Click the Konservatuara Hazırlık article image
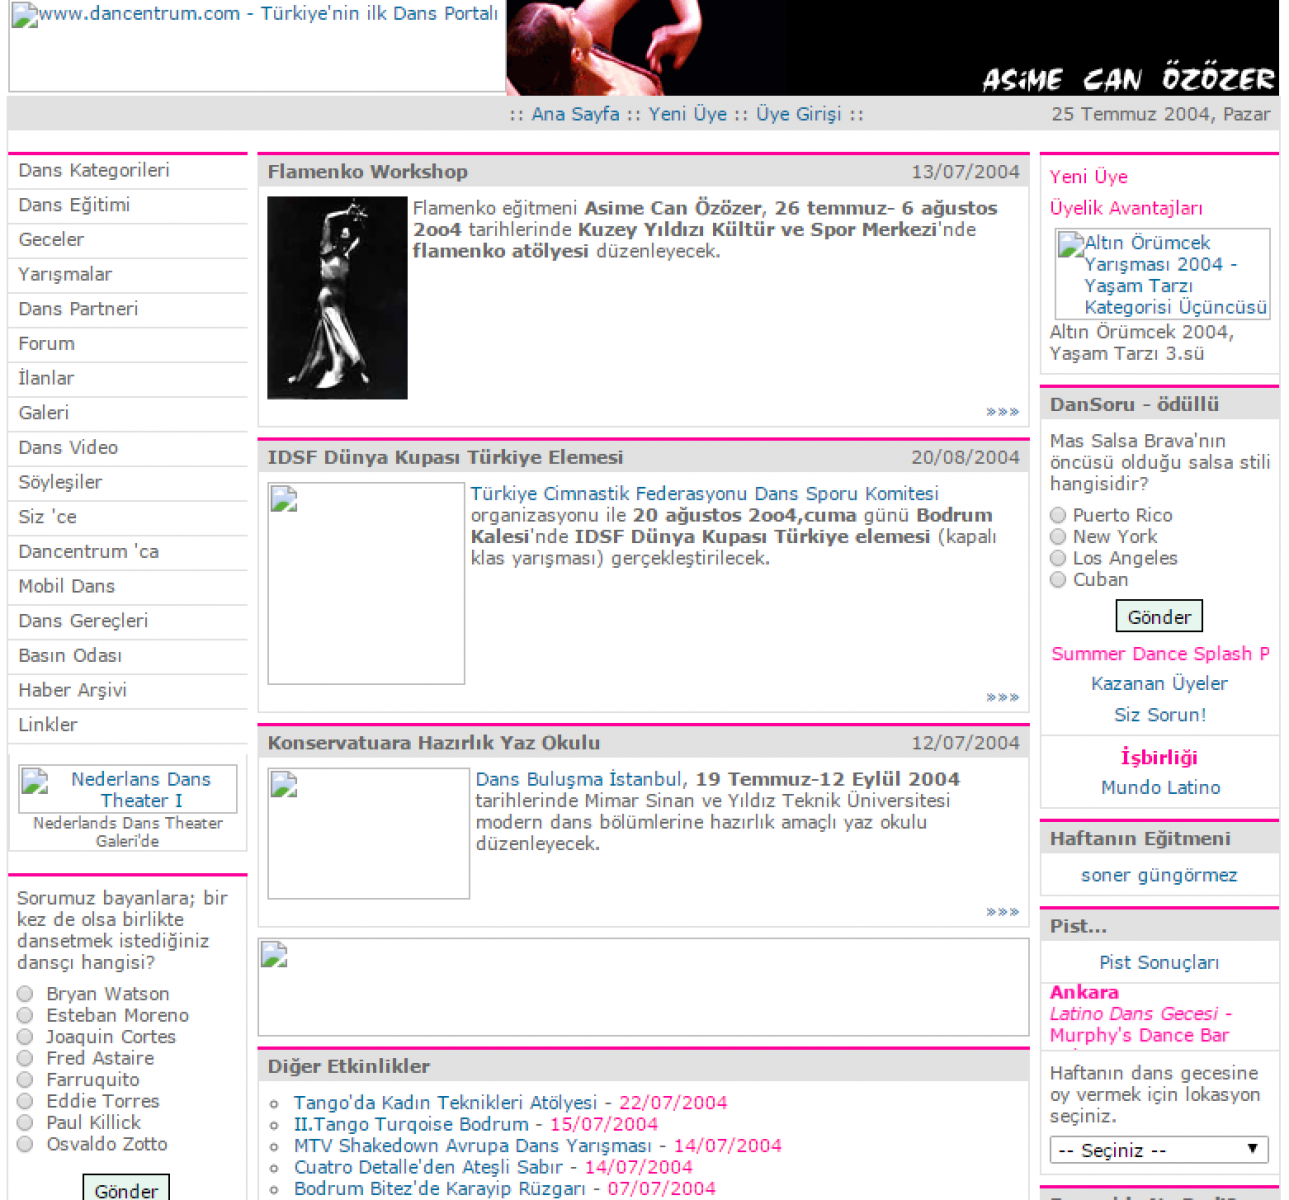 tap(368, 833)
